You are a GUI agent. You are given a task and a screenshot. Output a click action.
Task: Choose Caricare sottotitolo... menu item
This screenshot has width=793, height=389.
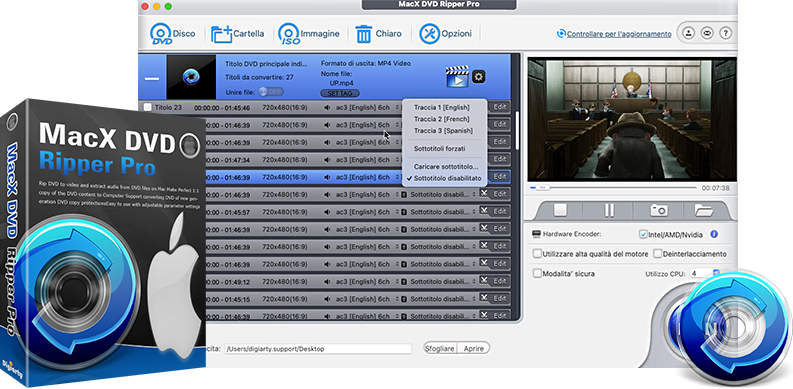[x=446, y=166]
